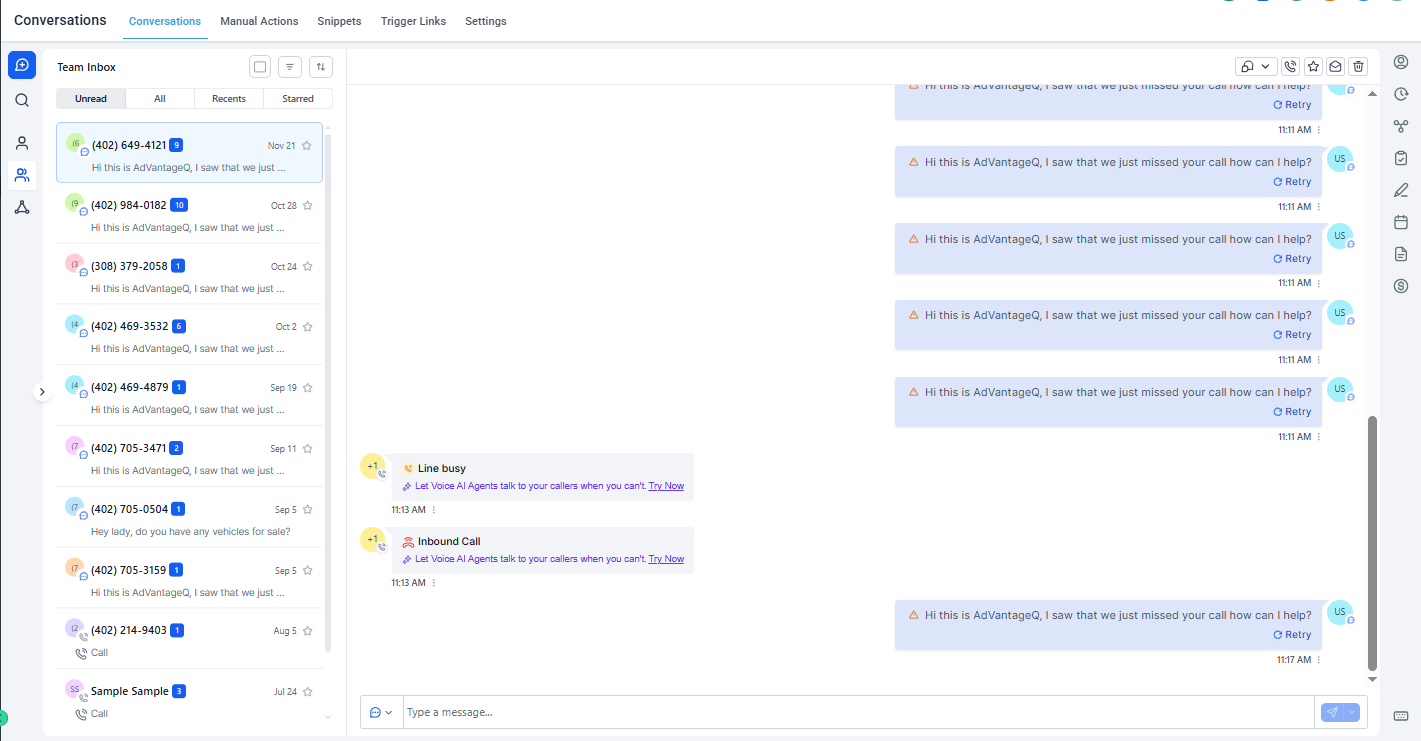Click the new conversation icon in left sidebar
The width and height of the screenshot is (1421, 741).
click(x=22, y=65)
